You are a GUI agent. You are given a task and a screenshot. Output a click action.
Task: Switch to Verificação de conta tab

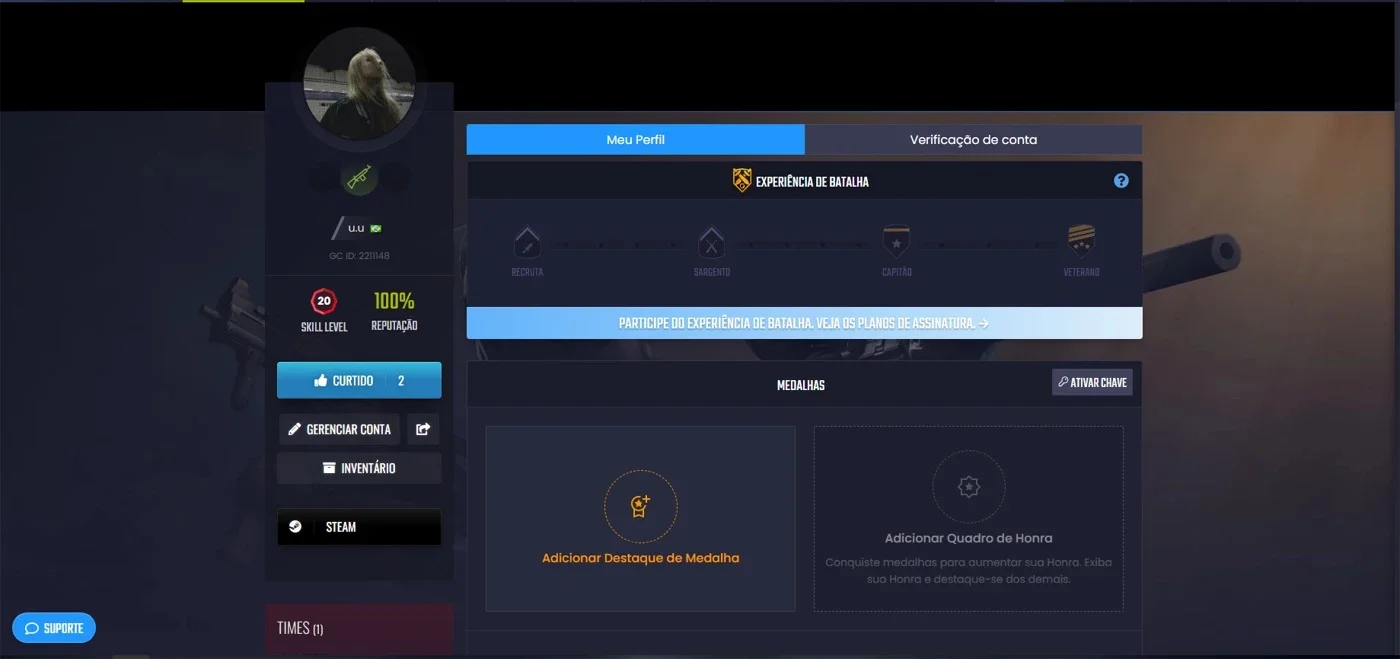click(973, 139)
